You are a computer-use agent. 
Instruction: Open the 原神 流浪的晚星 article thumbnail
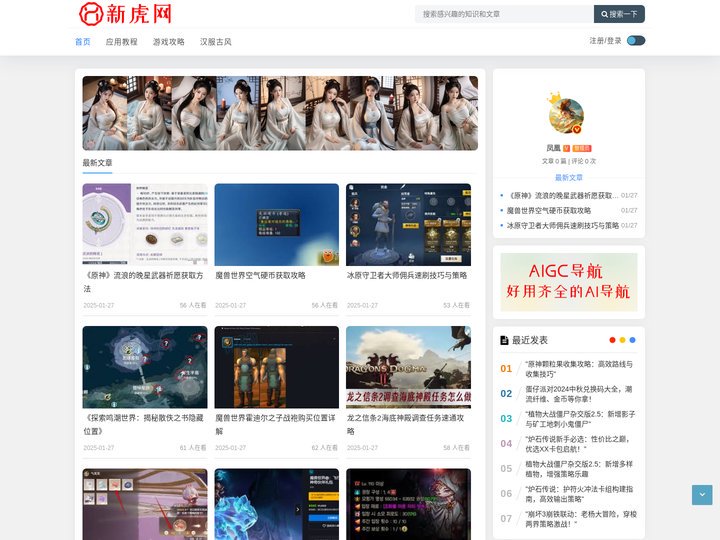tap(145, 225)
